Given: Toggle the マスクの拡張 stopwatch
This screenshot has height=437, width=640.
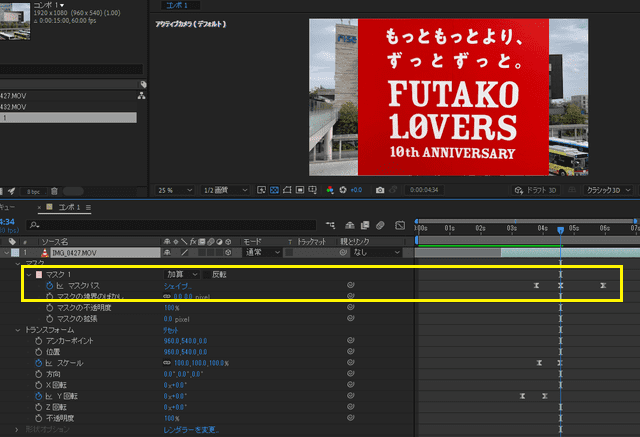Looking at the screenshot, I should (49, 319).
